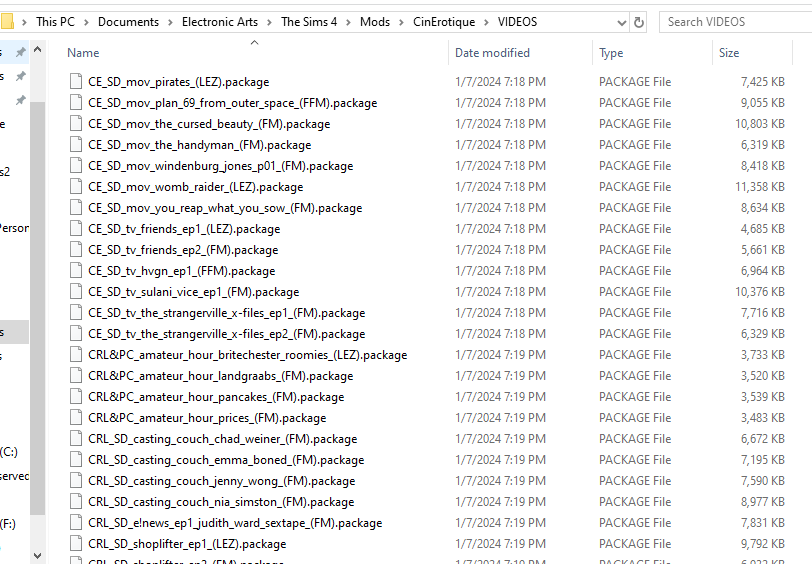Click the 10,376 KB size cell
This screenshot has width=812, height=572.
760,291
